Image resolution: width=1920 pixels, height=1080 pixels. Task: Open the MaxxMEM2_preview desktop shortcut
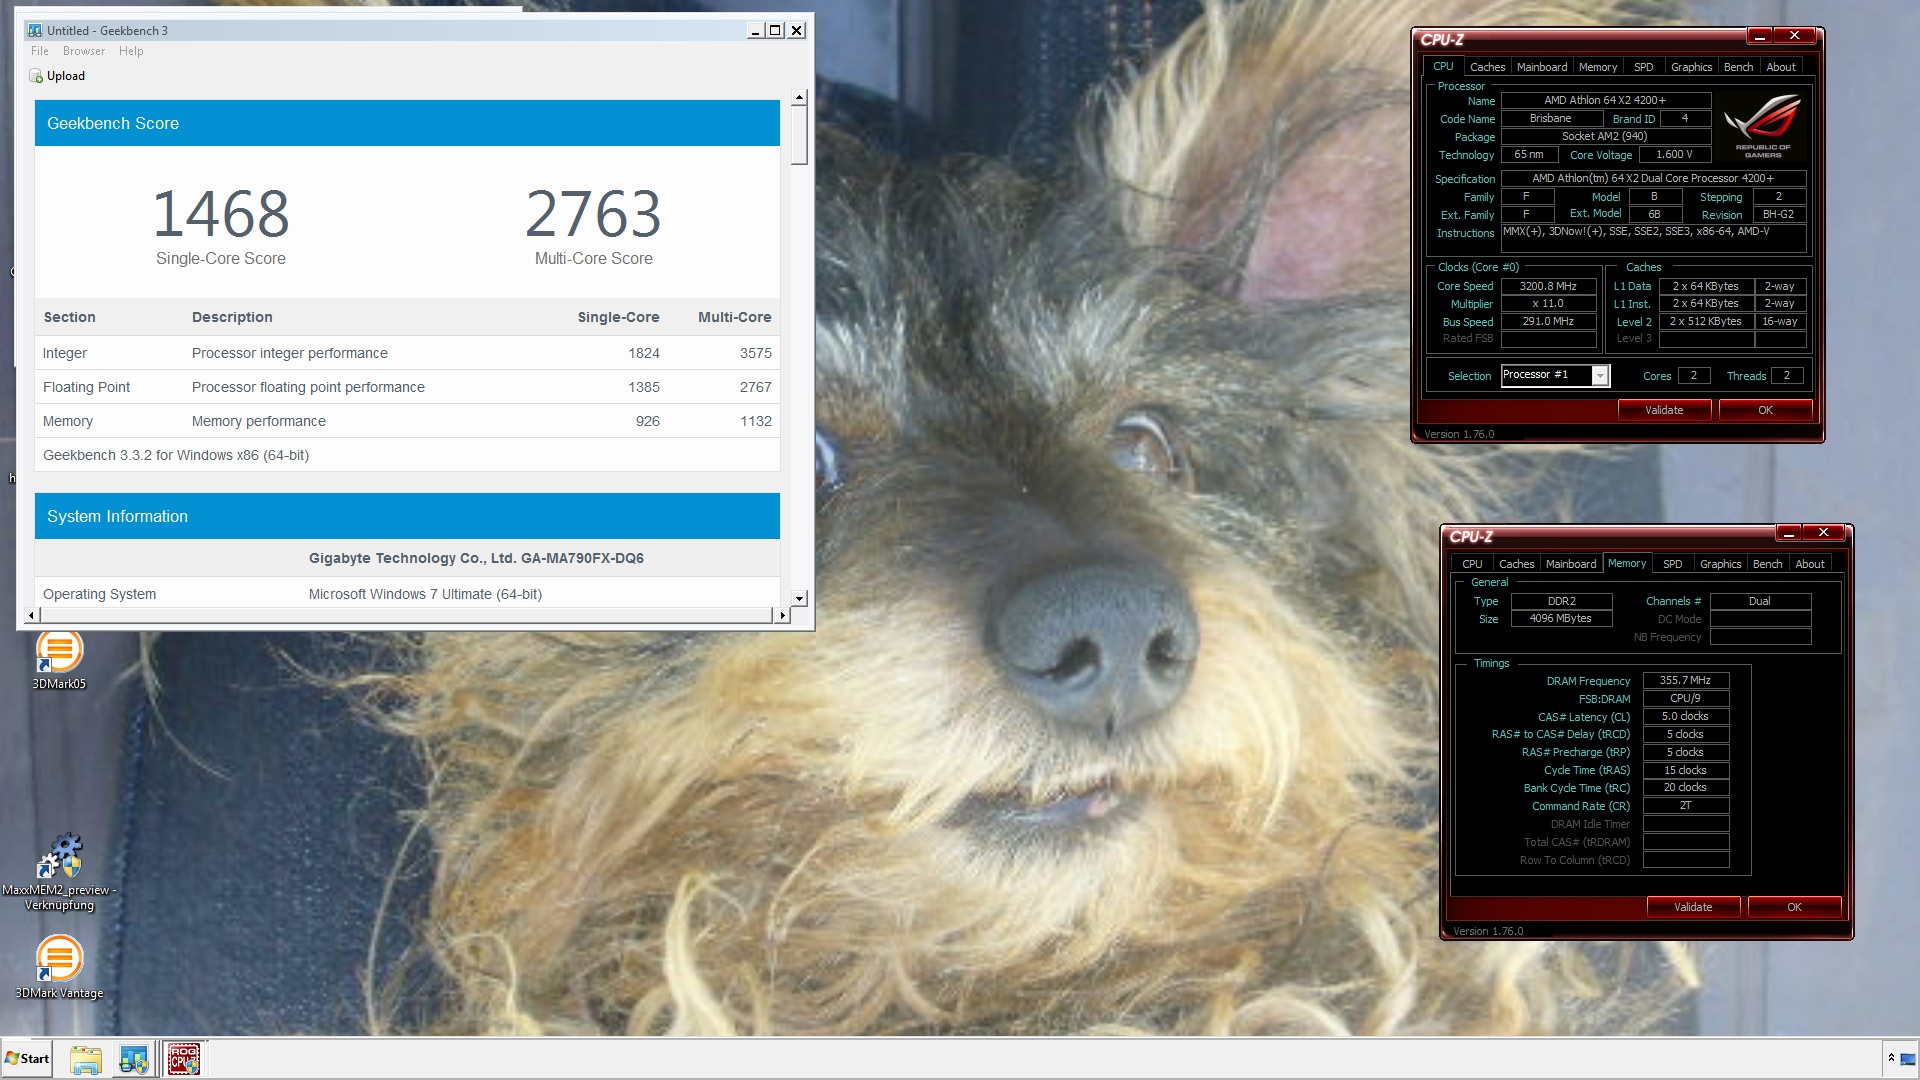click(59, 872)
